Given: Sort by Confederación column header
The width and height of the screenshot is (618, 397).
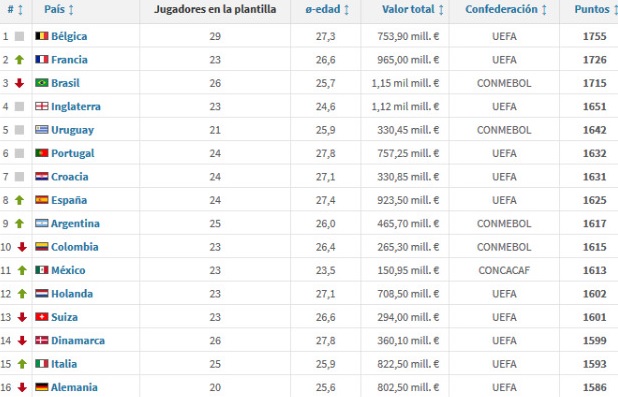Looking at the screenshot, I should click(506, 9).
